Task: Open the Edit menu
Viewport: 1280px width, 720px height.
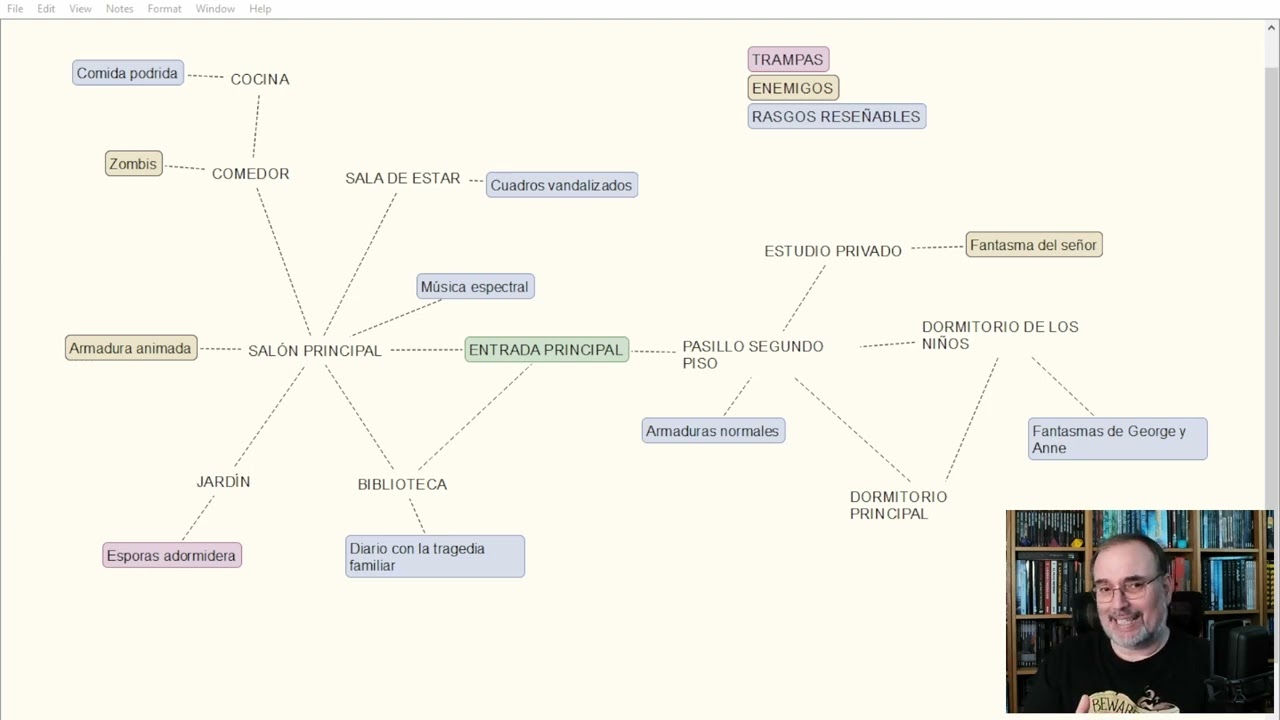Action: coord(46,9)
